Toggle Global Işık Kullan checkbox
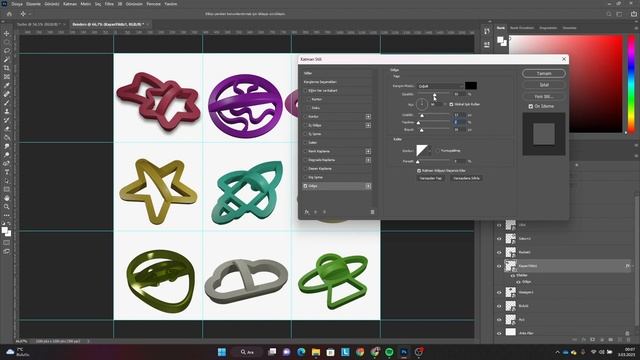The height and width of the screenshot is (360, 640). (451, 104)
